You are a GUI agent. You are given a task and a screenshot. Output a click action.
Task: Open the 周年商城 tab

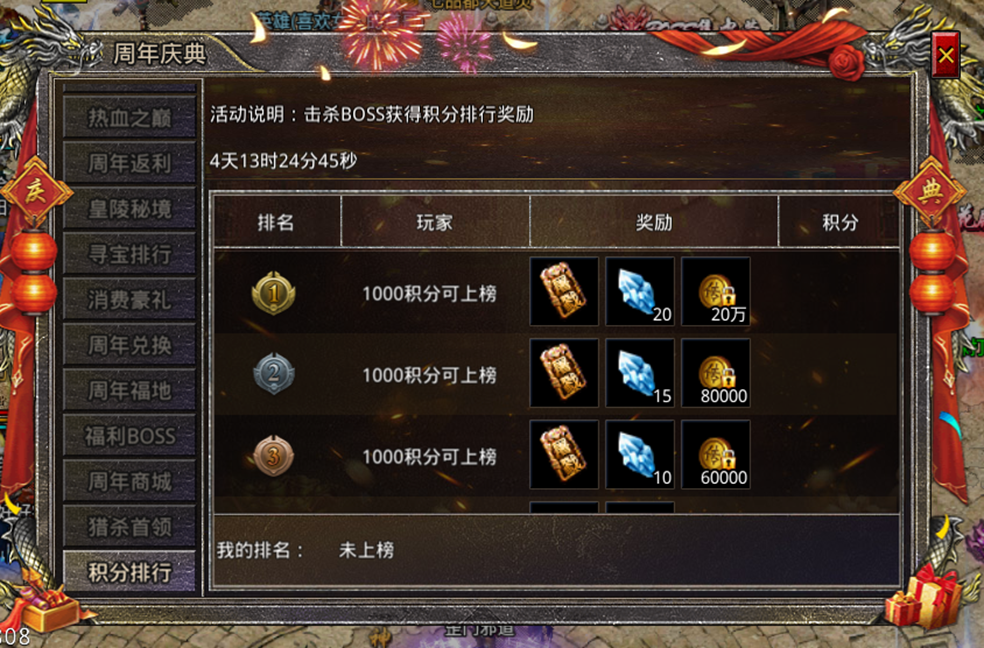(129, 481)
